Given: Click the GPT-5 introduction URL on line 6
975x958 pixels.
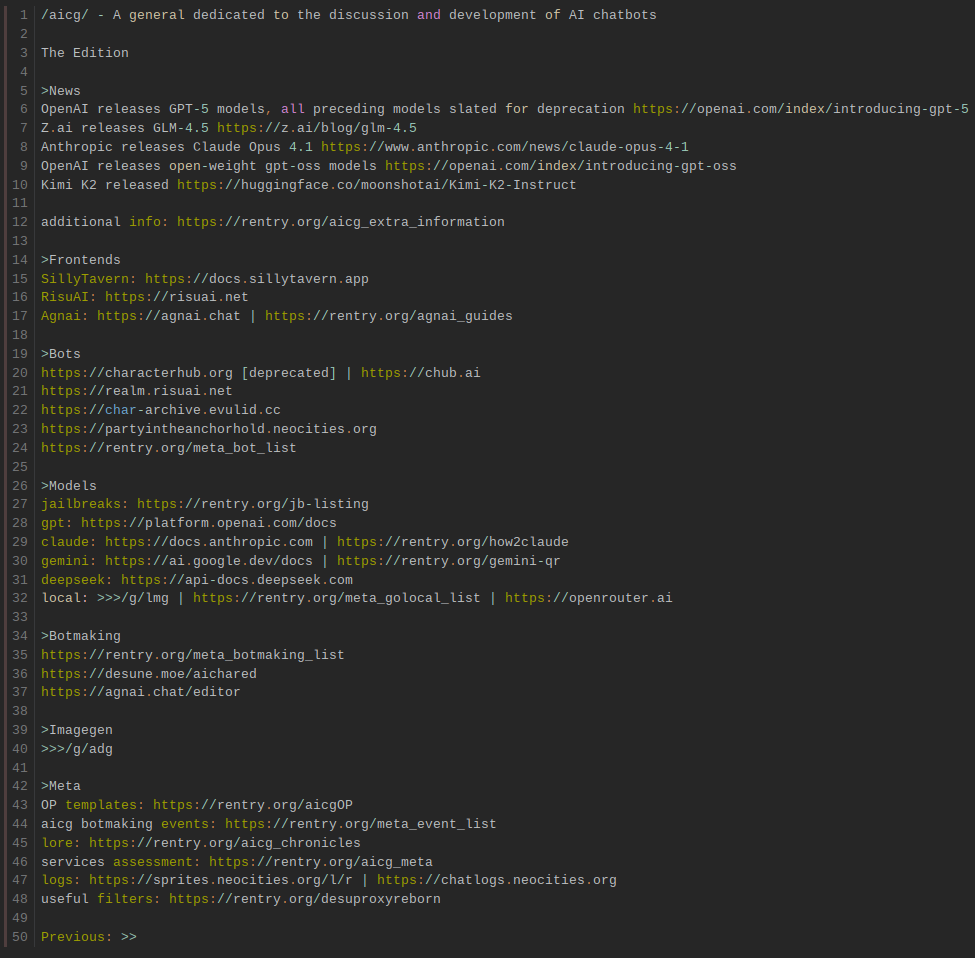Looking at the screenshot, I should 800,109.
